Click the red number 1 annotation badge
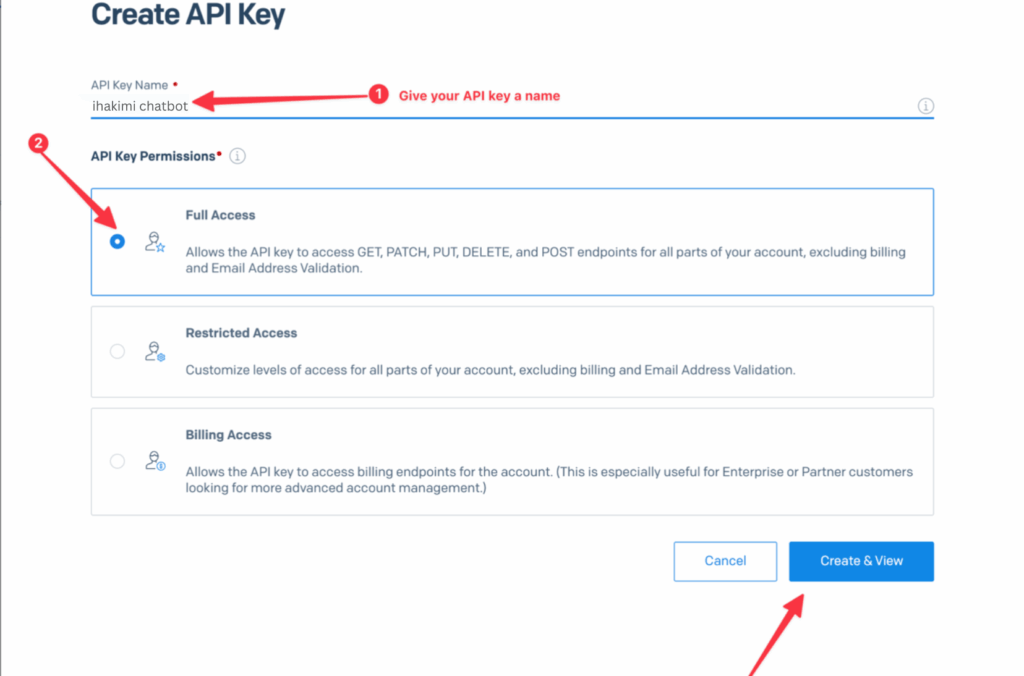Screen dimensions: 1024x676 point(378,95)
